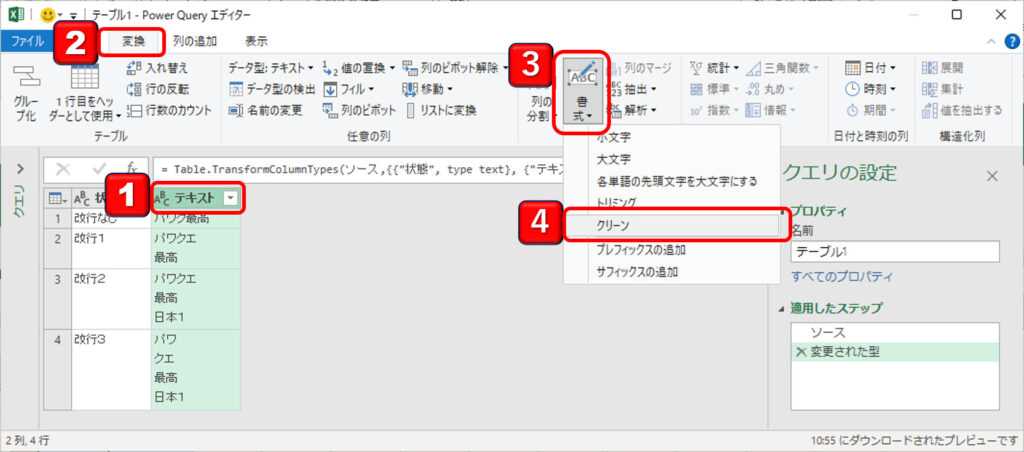Image resolution: width=1024 pixels, height=452 pixels.
Task: Click the 改行2 cell
Action: click(111, 299)
